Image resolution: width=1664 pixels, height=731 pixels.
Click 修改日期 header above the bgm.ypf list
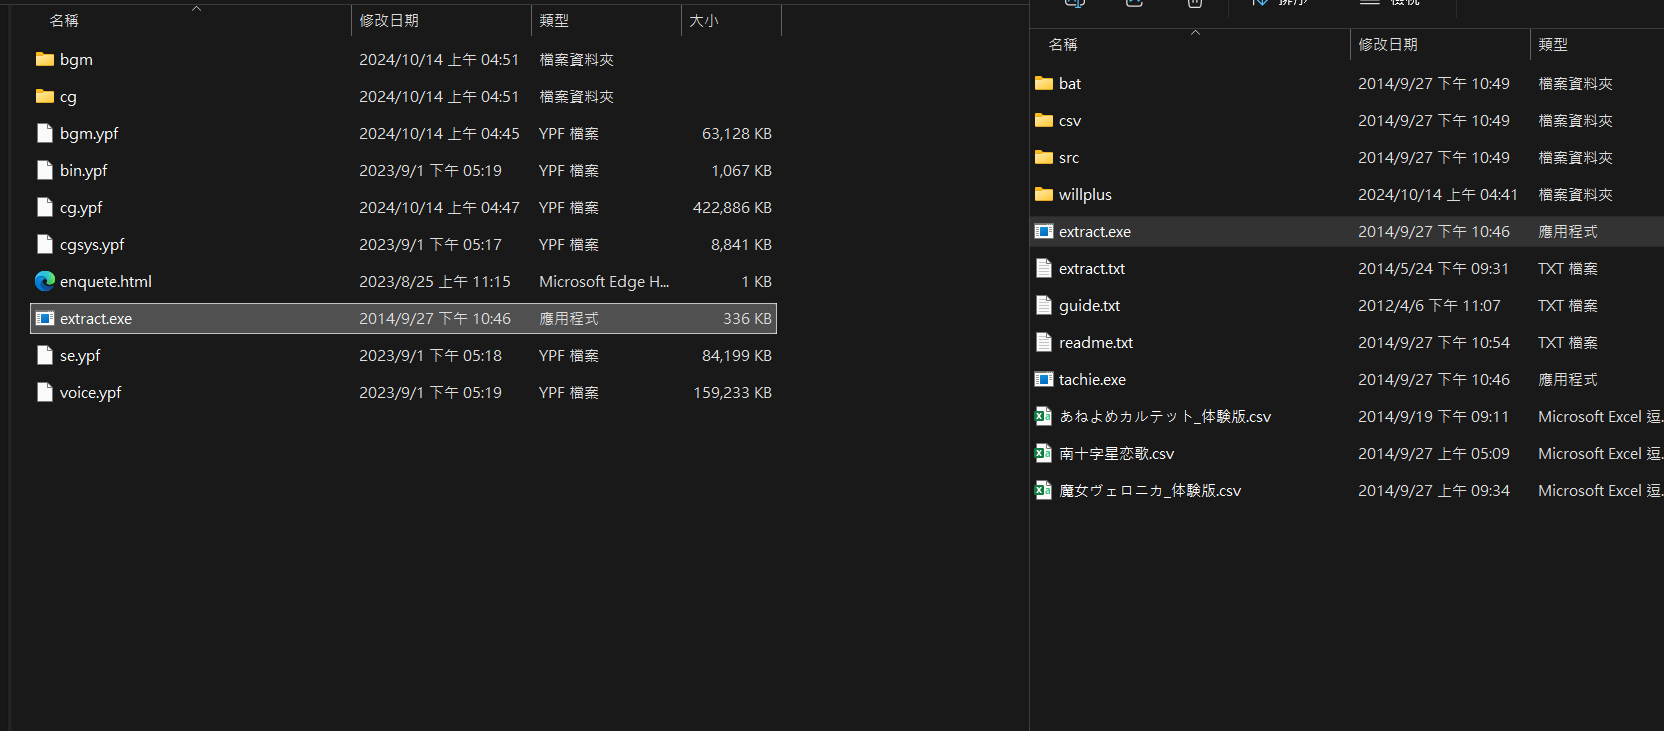coord(389,20)
